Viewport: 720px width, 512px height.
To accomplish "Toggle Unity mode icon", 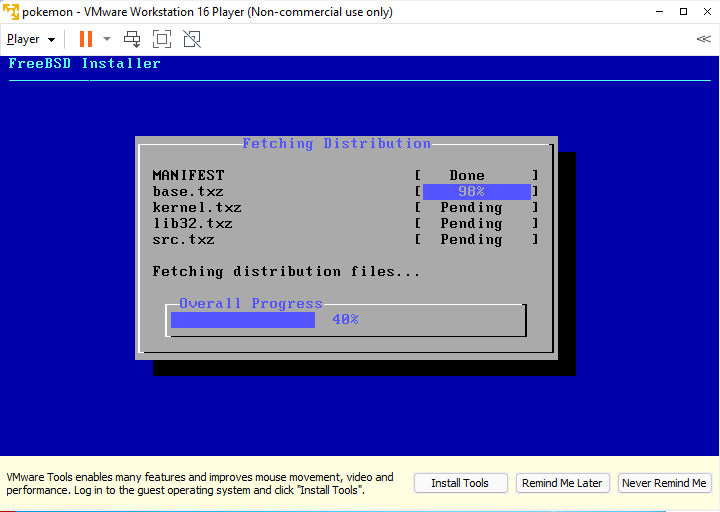I will point(192,39).
